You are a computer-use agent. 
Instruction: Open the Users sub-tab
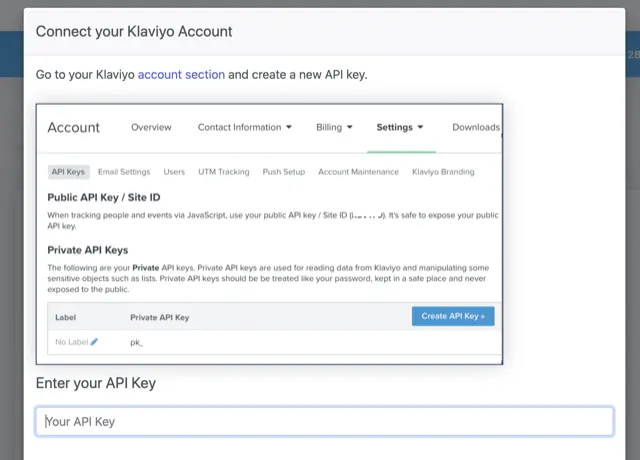click(174, 172)
